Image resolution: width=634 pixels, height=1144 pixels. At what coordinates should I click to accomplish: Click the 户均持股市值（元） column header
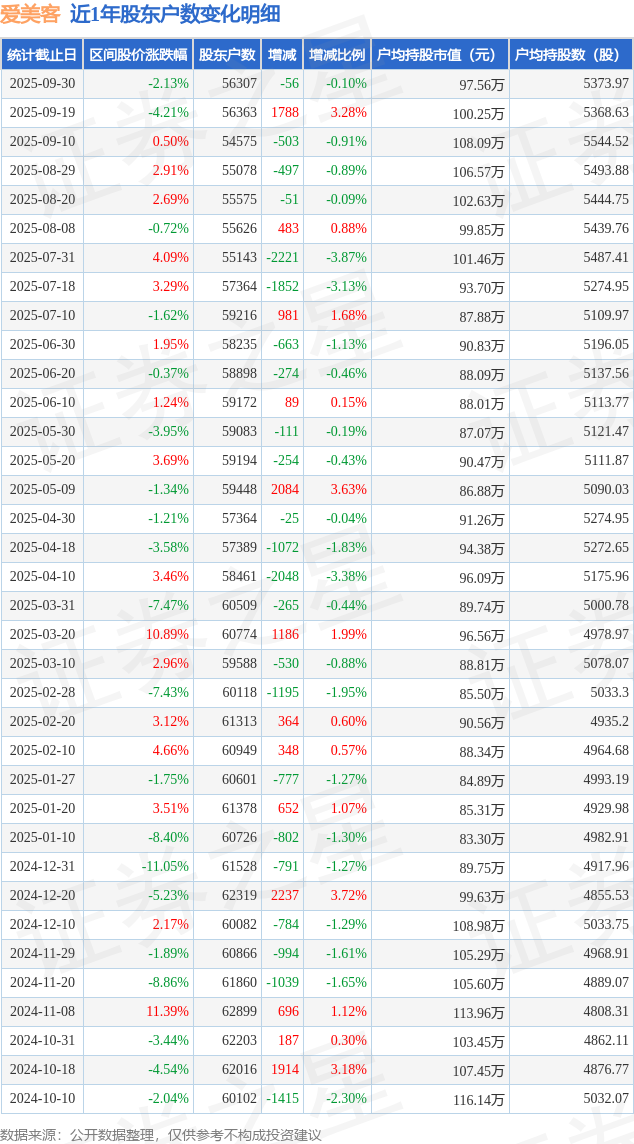pos(440,55)
